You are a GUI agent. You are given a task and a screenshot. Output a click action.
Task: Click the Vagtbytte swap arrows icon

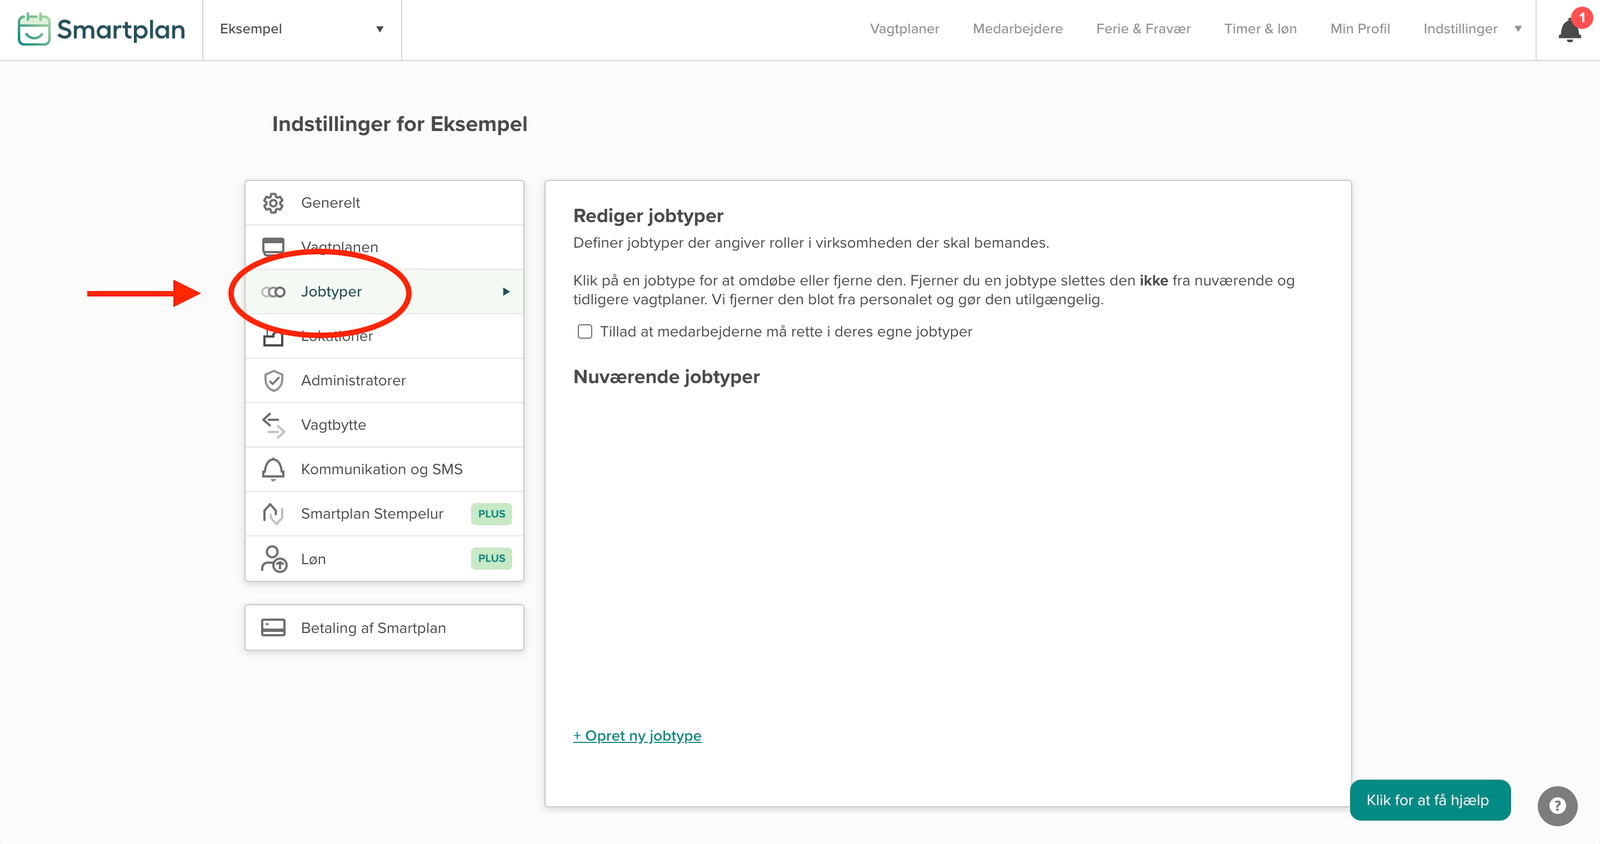[273, 425]
